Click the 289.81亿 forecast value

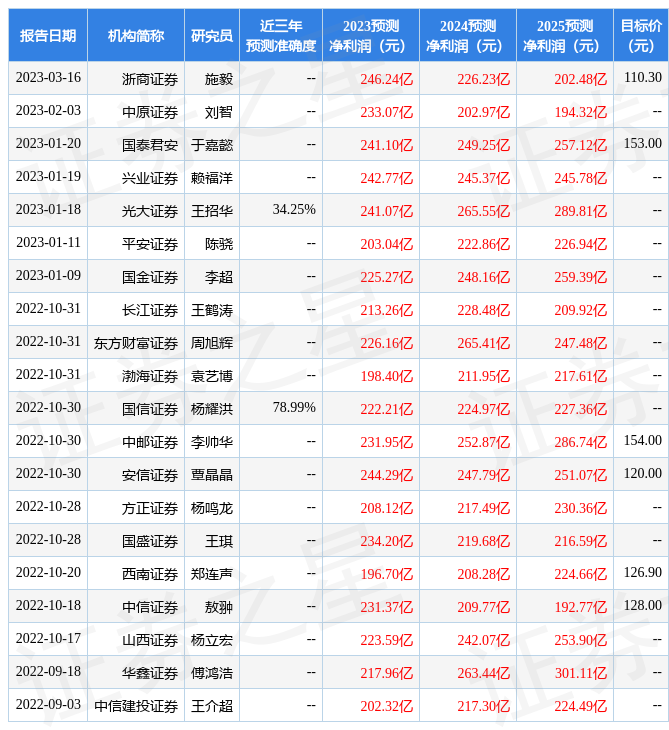click(581, 211)
